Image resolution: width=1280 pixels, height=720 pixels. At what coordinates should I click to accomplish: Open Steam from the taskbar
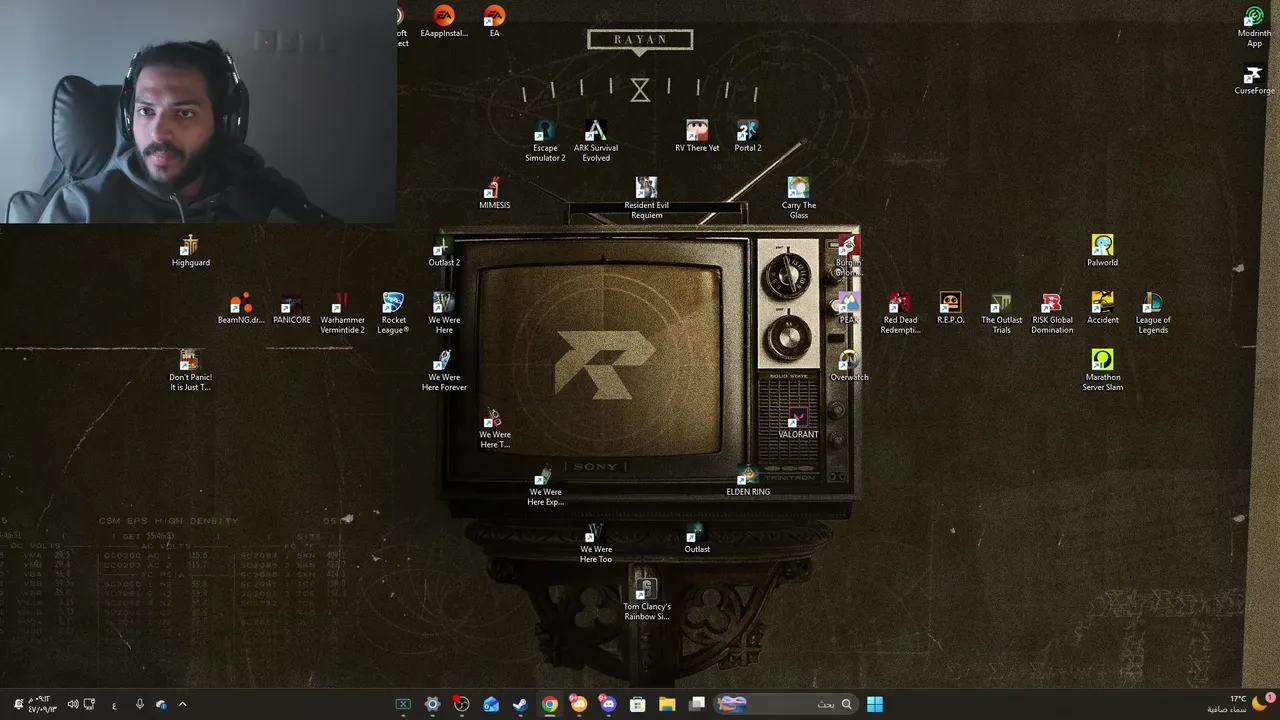[x=520, y=704]
